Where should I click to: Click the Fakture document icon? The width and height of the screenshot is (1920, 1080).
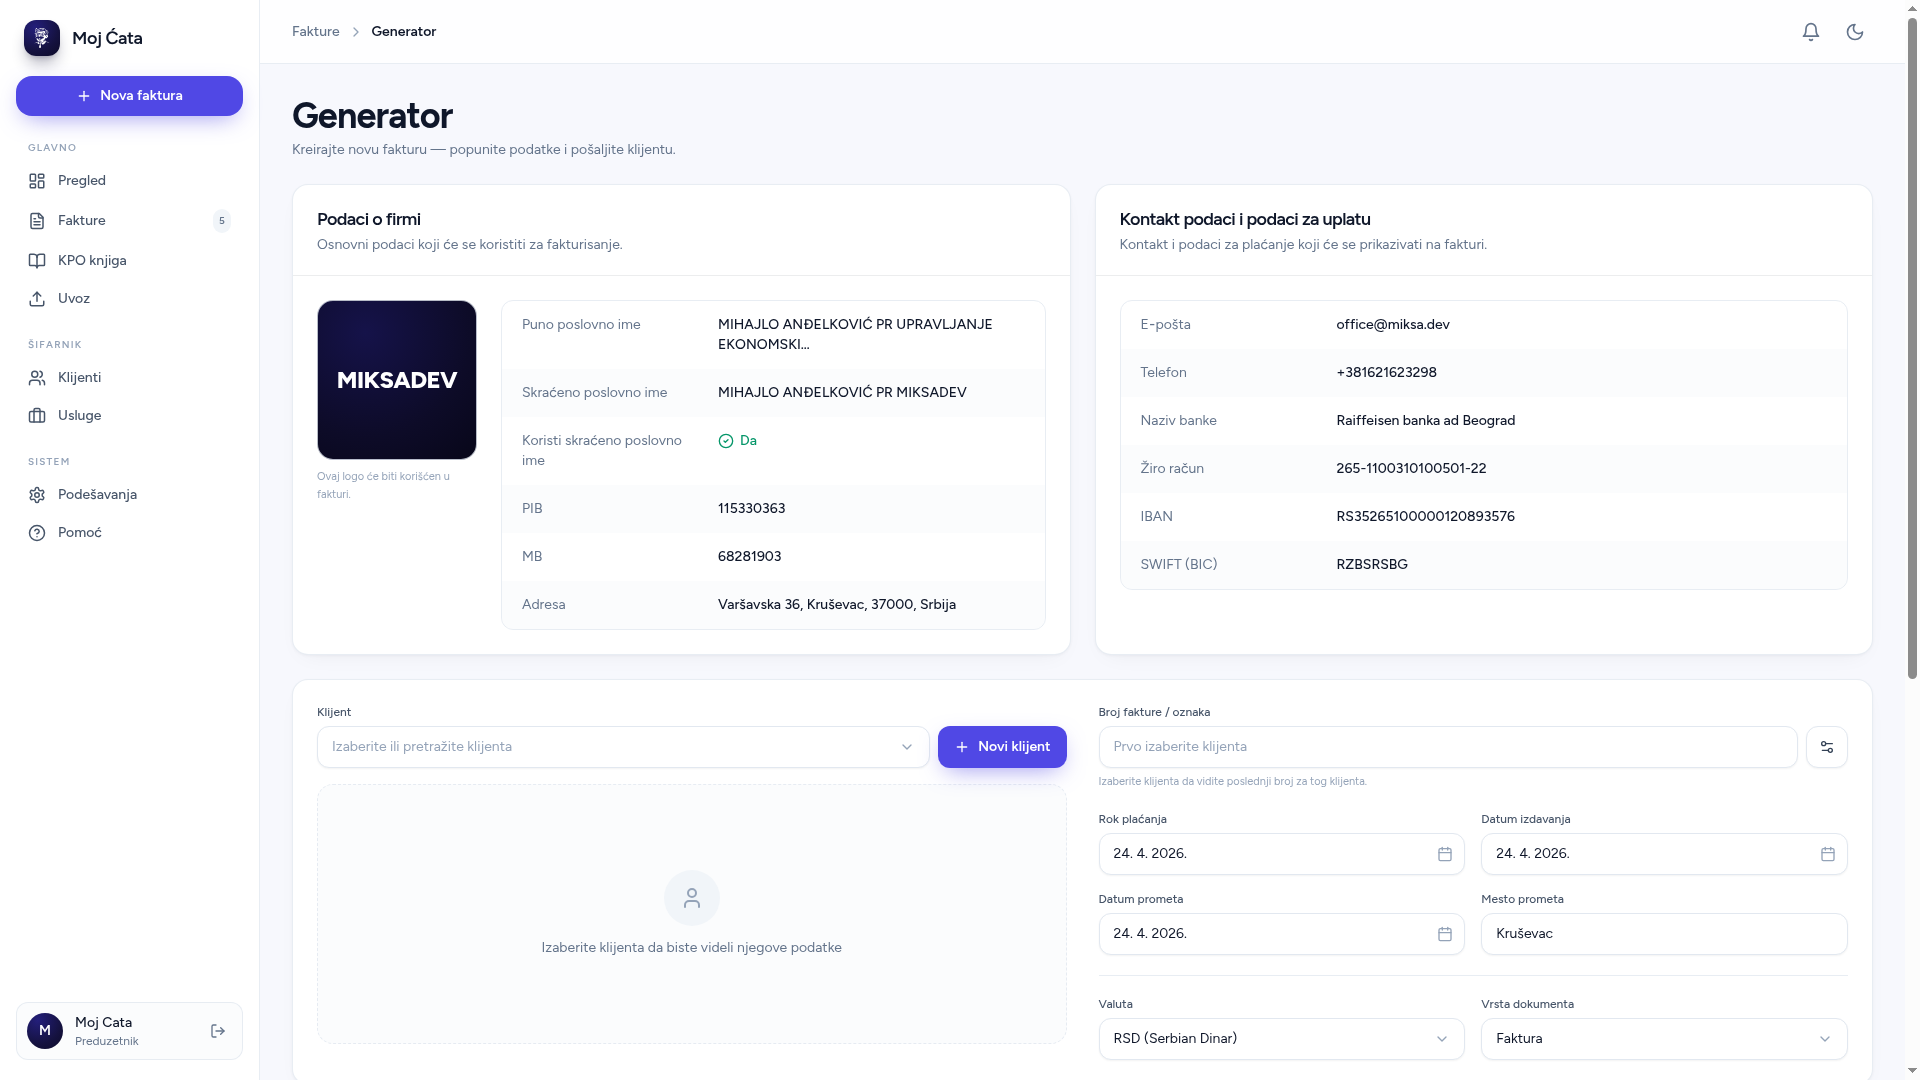tap(37, 221)
